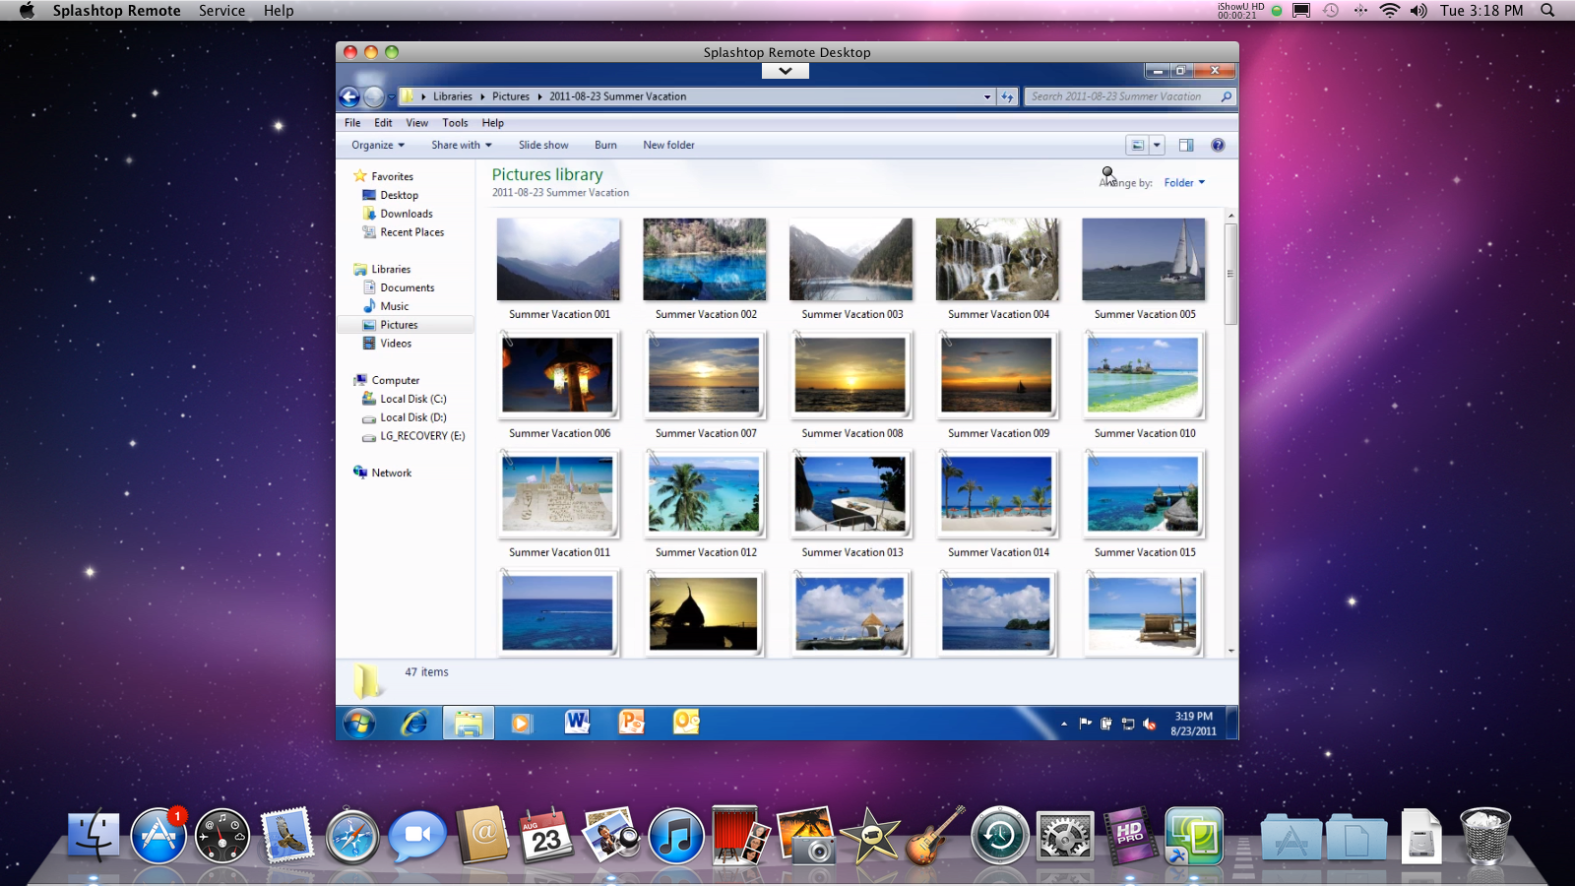Show hidden icons in the Windows tray
1575x886 pixels.
[x=1064, y=723]
